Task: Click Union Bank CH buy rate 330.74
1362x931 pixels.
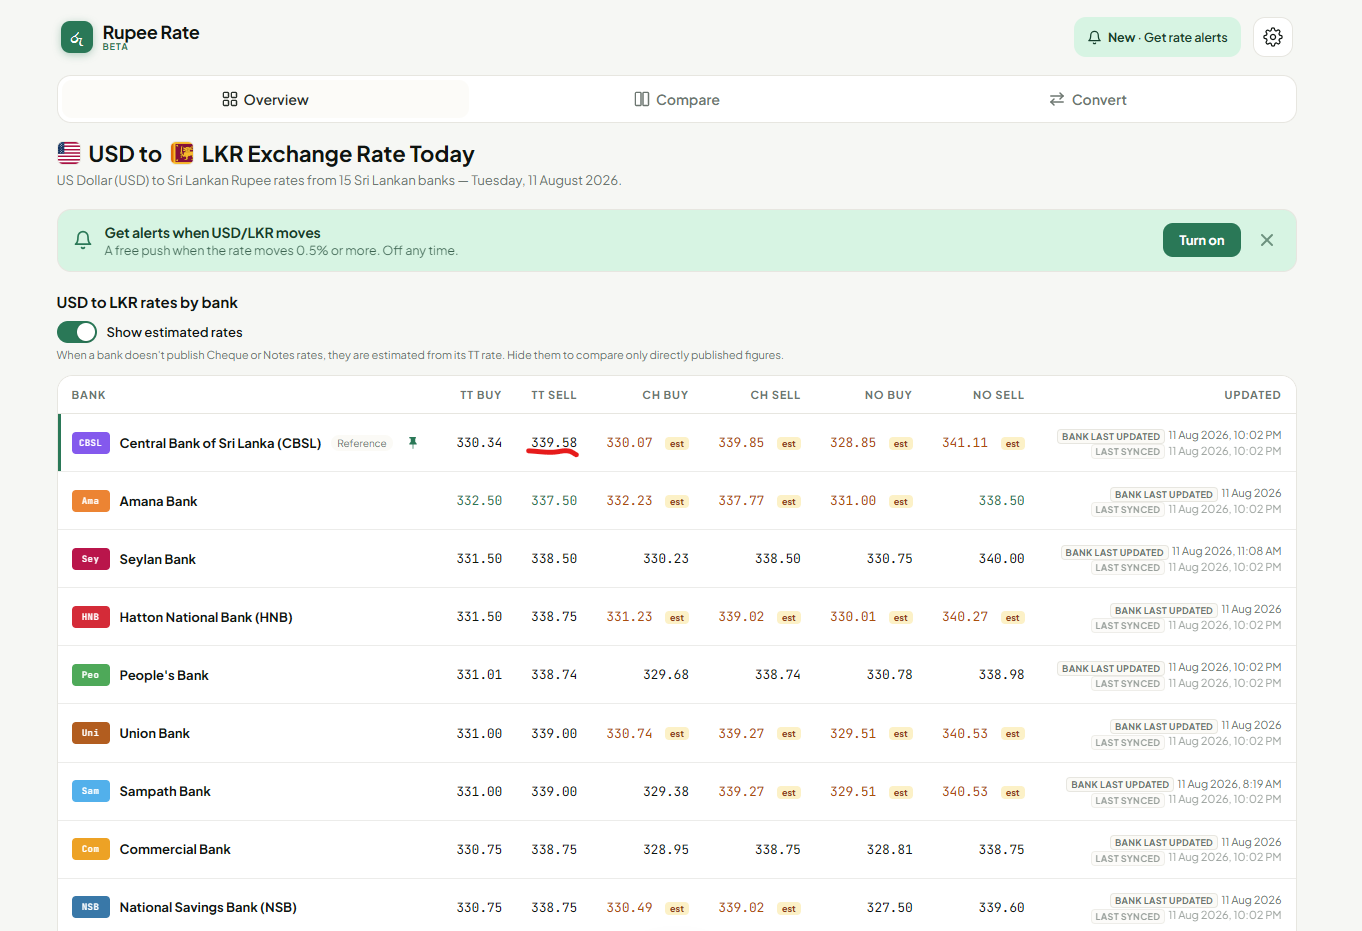Action: (629, 733)
